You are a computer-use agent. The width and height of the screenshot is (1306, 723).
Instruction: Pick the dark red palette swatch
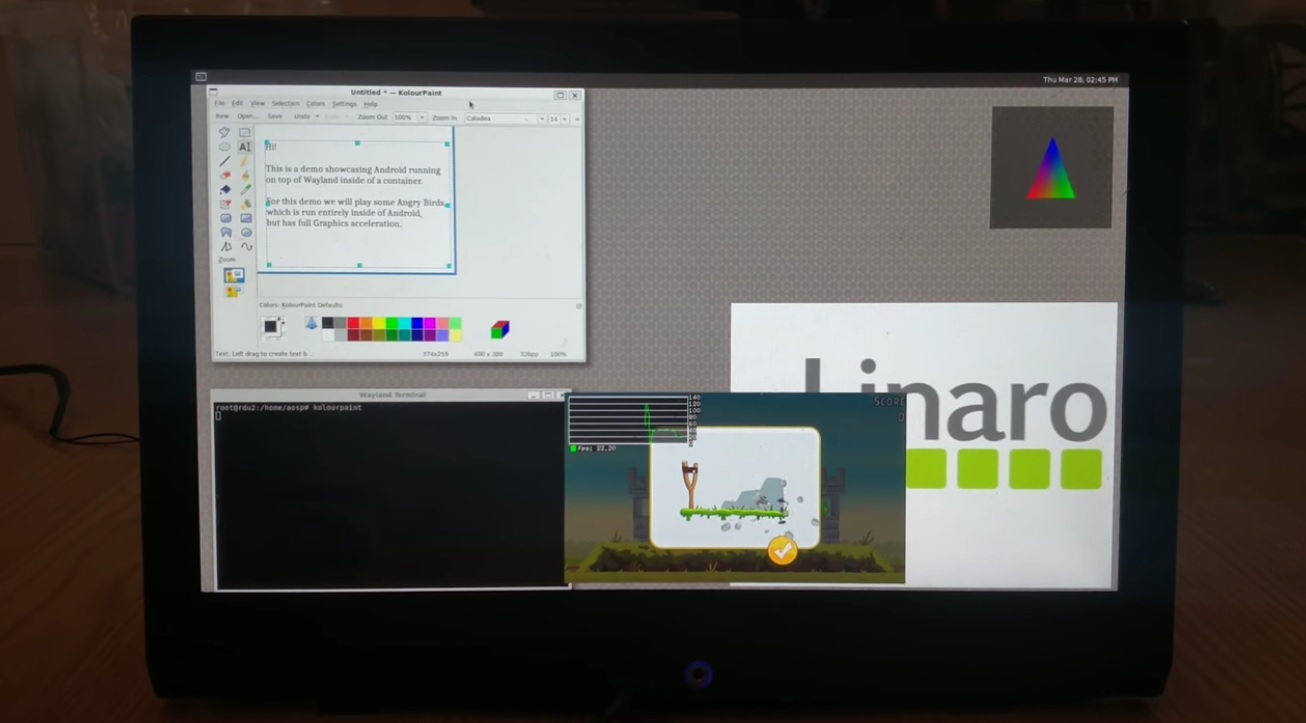click(353, 335)
